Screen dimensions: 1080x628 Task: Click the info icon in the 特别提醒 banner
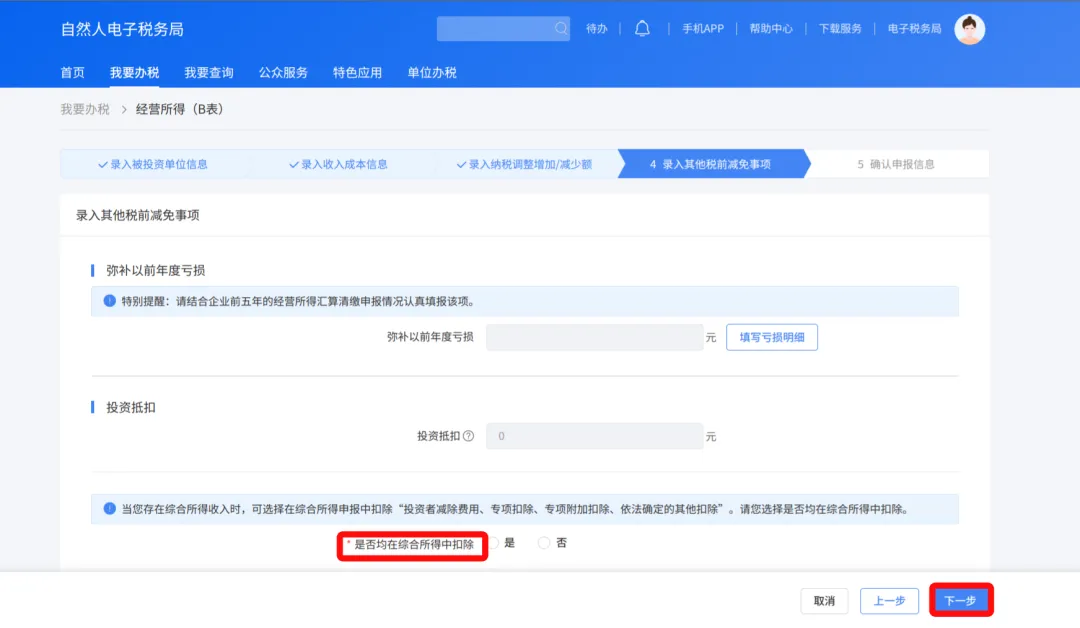pyautogui.click(x=108, y=300)
